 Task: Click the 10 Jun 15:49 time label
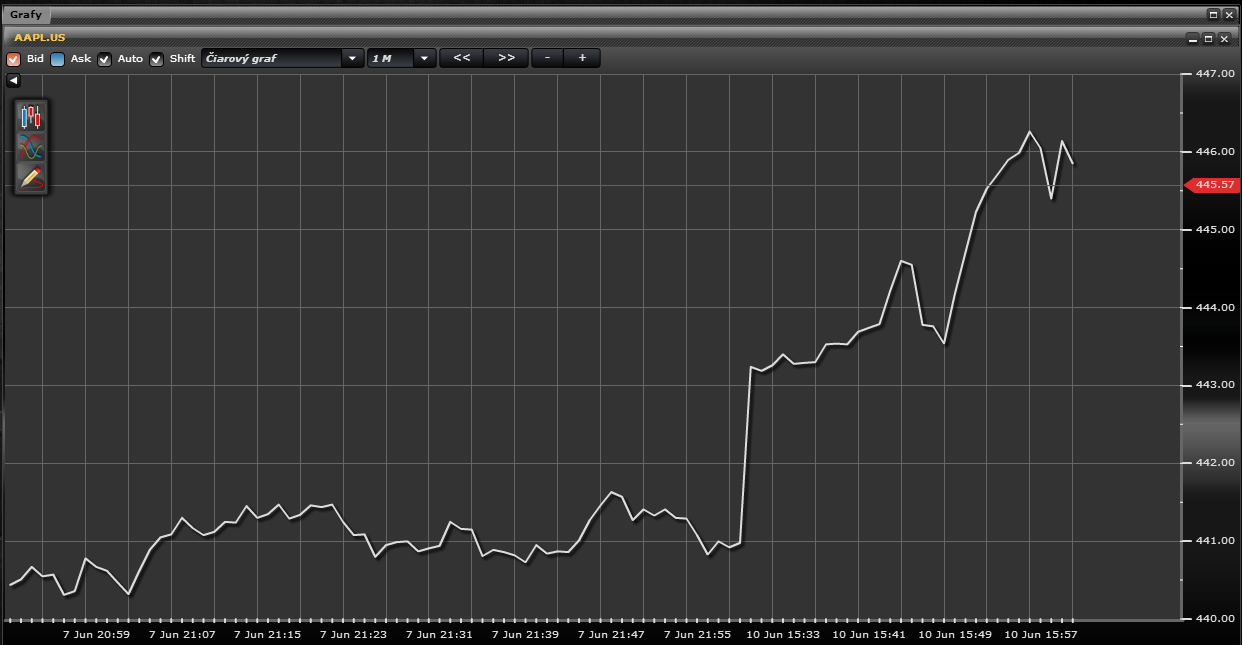(x=956, y=634)
